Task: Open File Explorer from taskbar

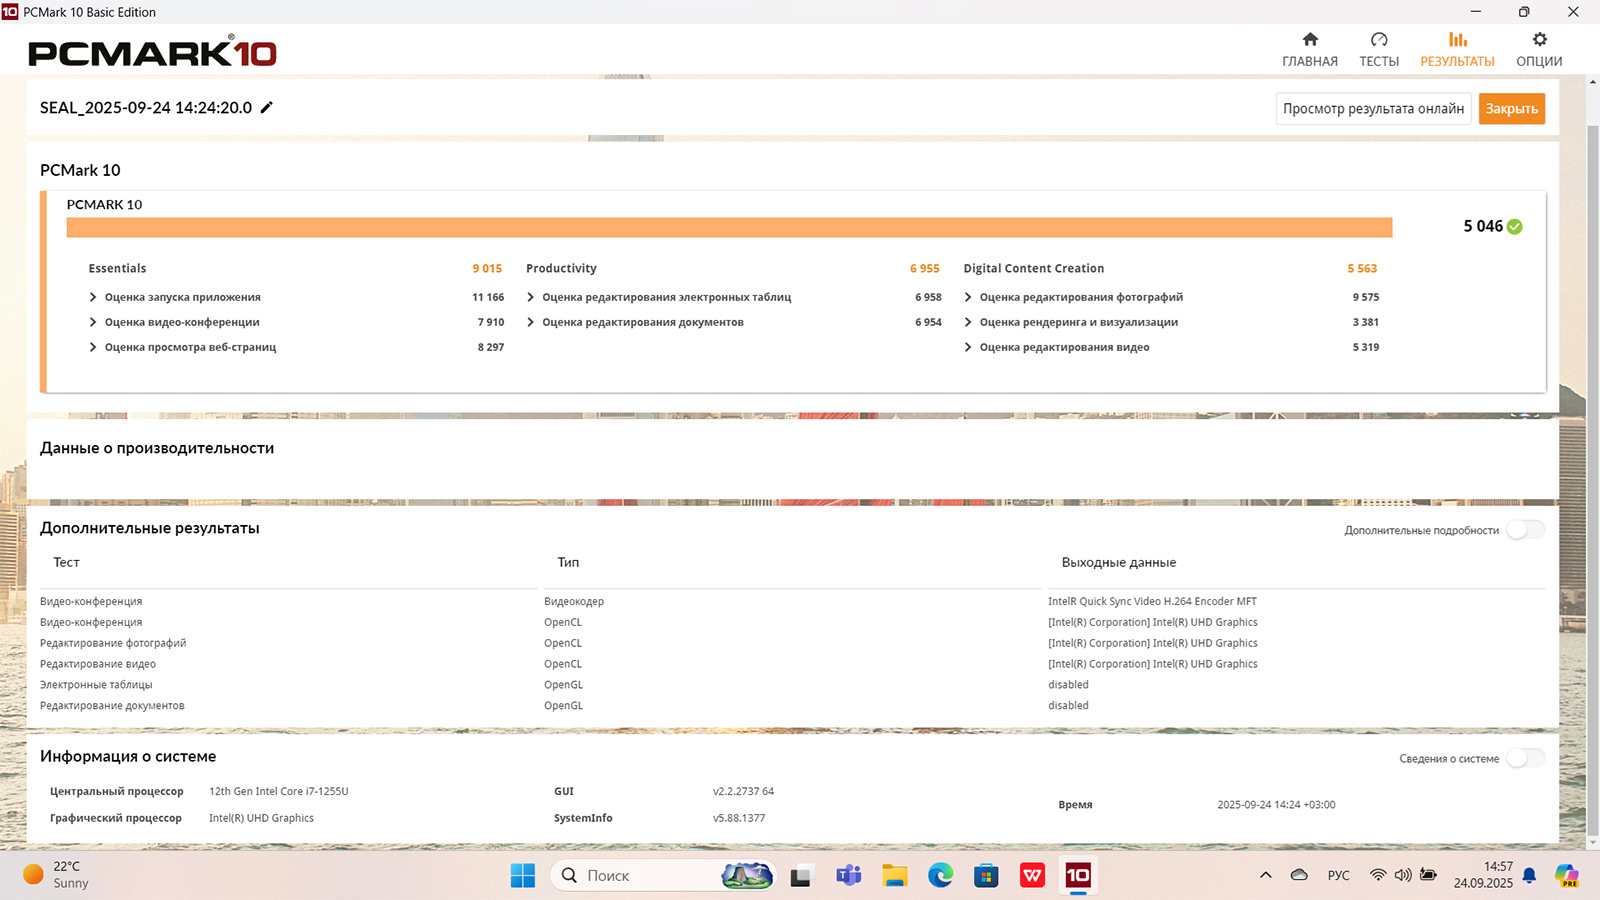Action: [894, 876]
